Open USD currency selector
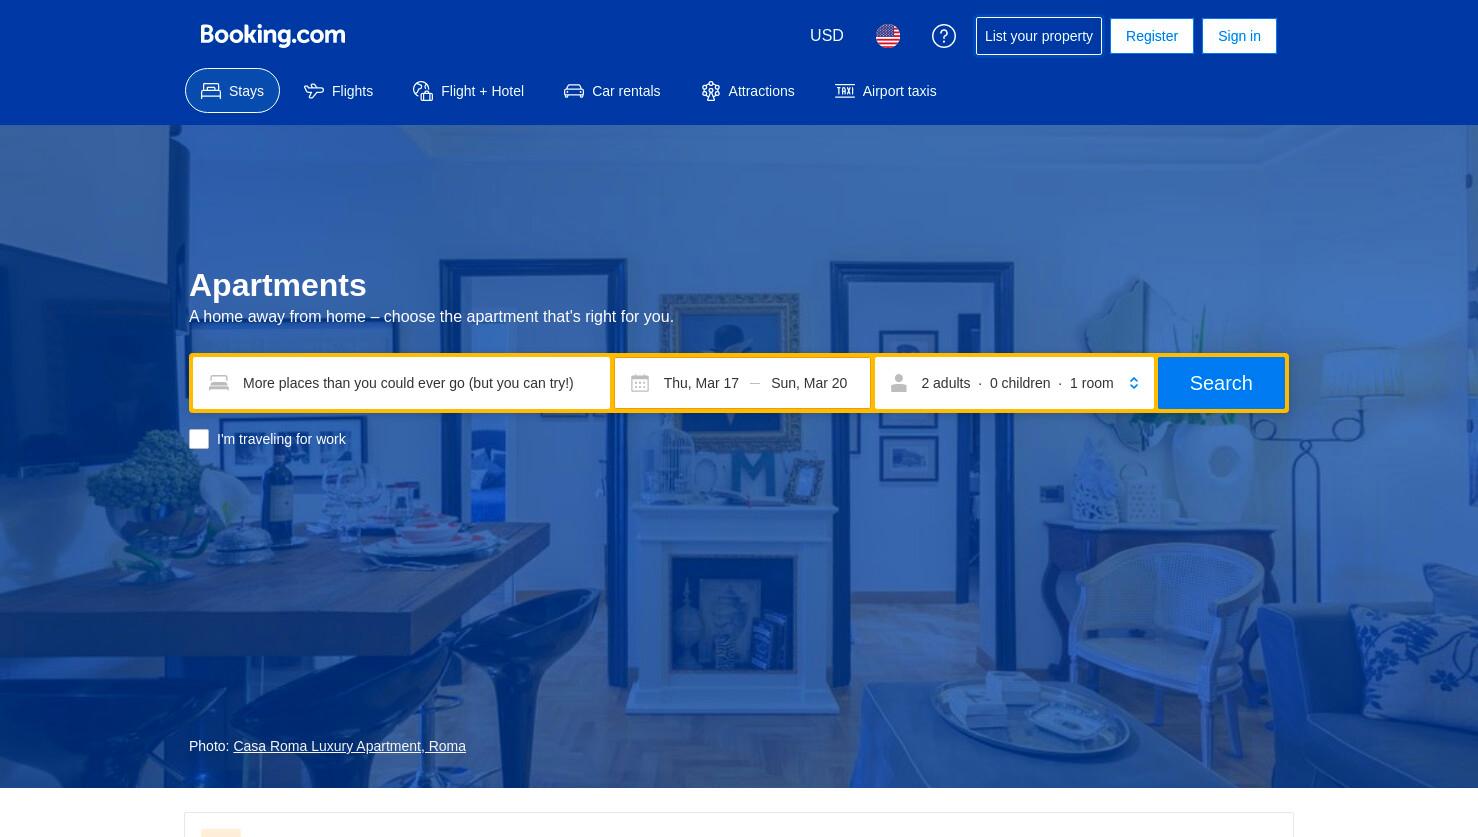This screenshot has width=1478, height=837. [827, 36]
